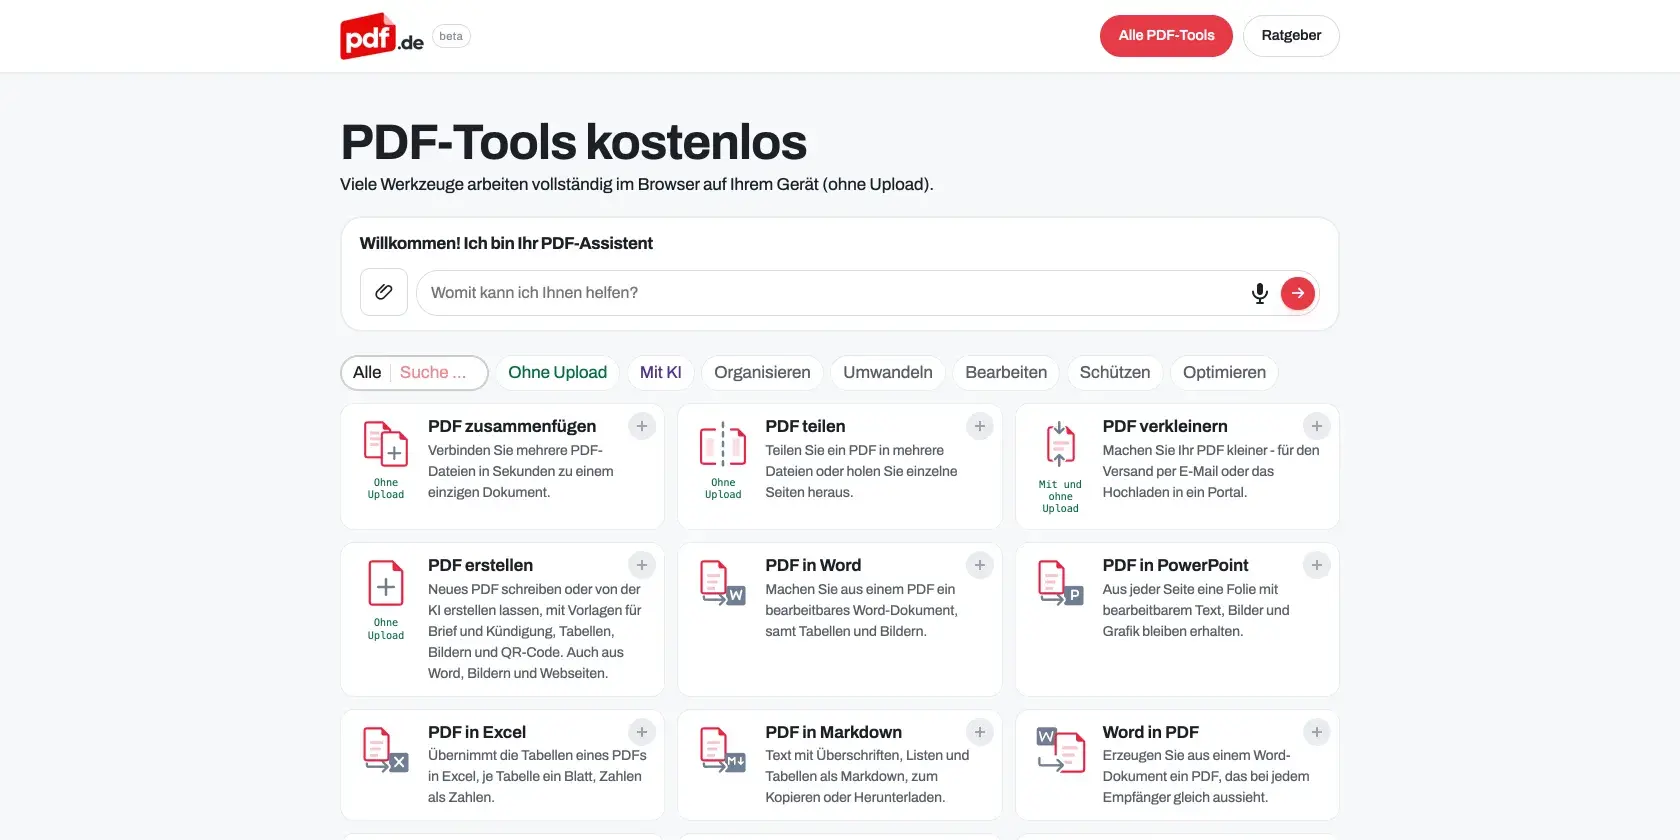1680x840 pixels.
Task: Open the PDF zusammenfügen tool title
Action: click(512, 426)
